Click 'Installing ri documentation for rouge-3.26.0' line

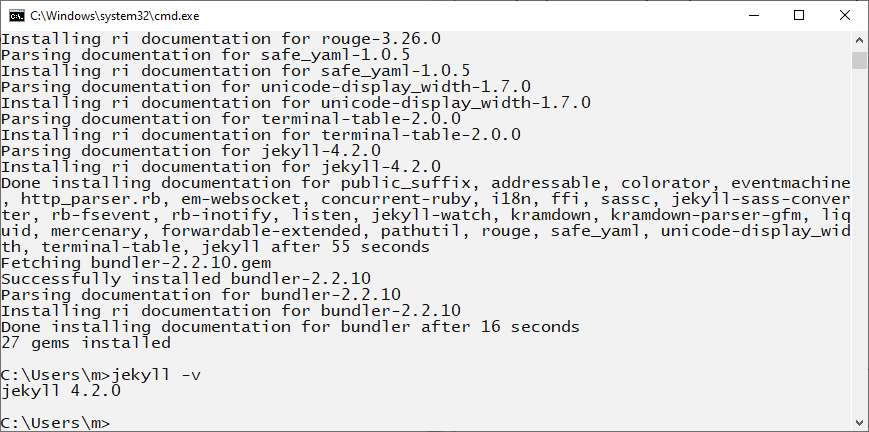(220, 39)
